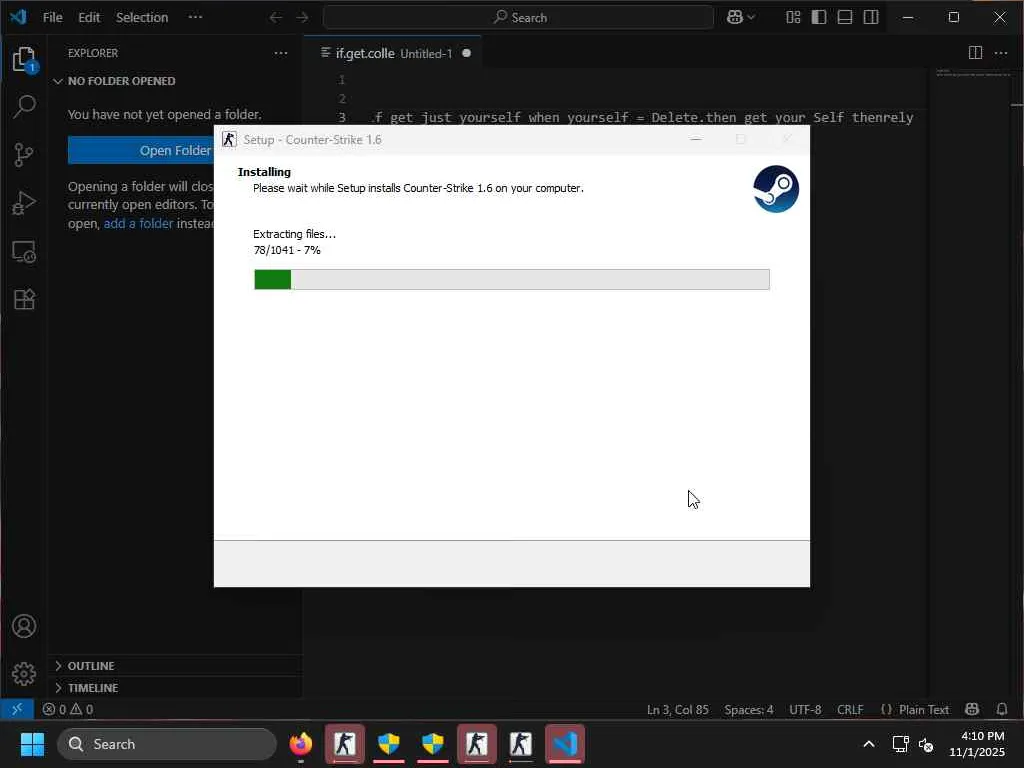Go back with the navigation arrow
The height and width of the screenshot is (768, 1024).
tap(276, 18)
